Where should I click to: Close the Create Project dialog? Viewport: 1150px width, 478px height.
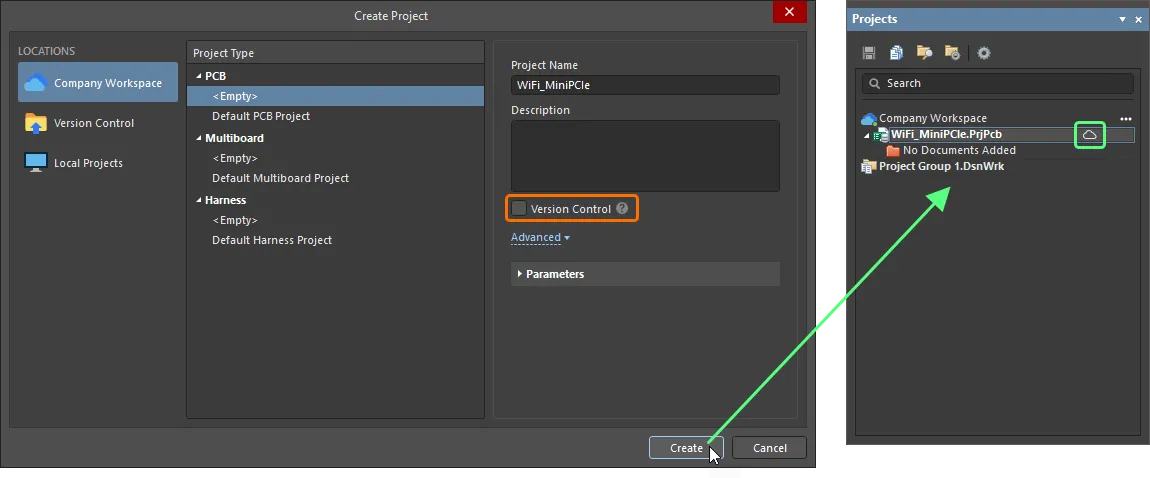pos(789,12)
